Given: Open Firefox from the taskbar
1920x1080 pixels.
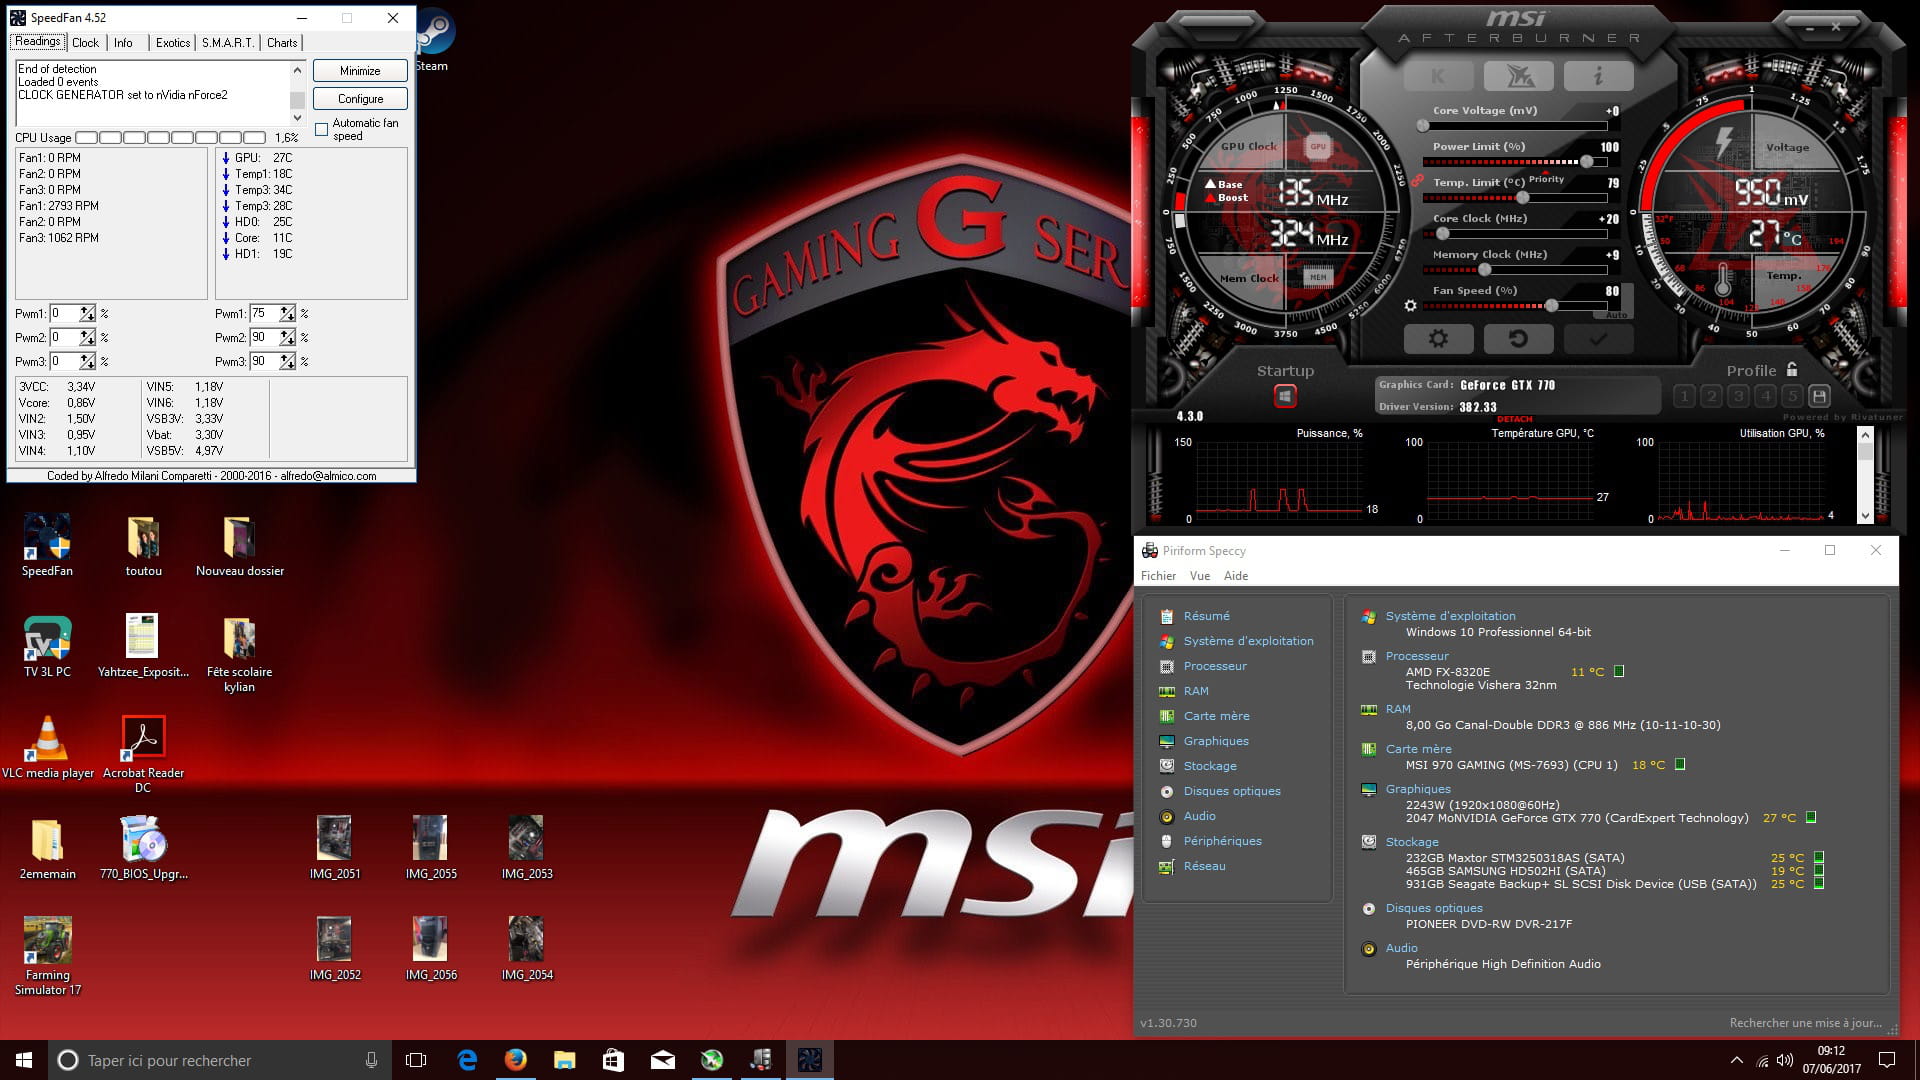Looking at the screenshot, I should [516, 1060].
